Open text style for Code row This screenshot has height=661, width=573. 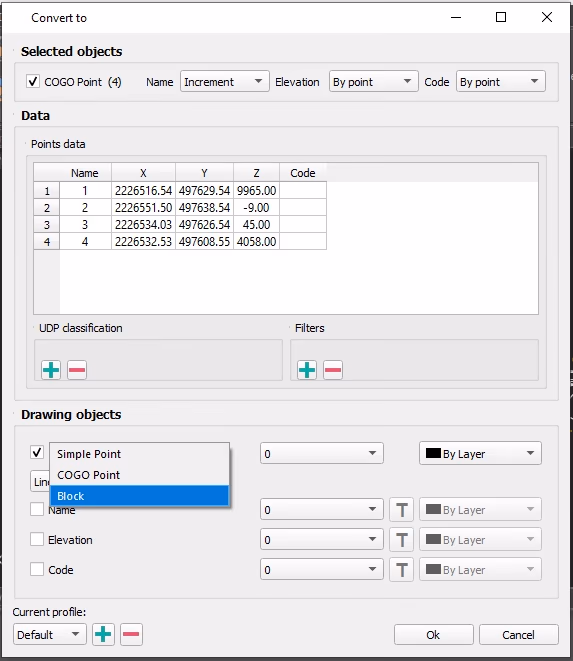pos(401,570)
